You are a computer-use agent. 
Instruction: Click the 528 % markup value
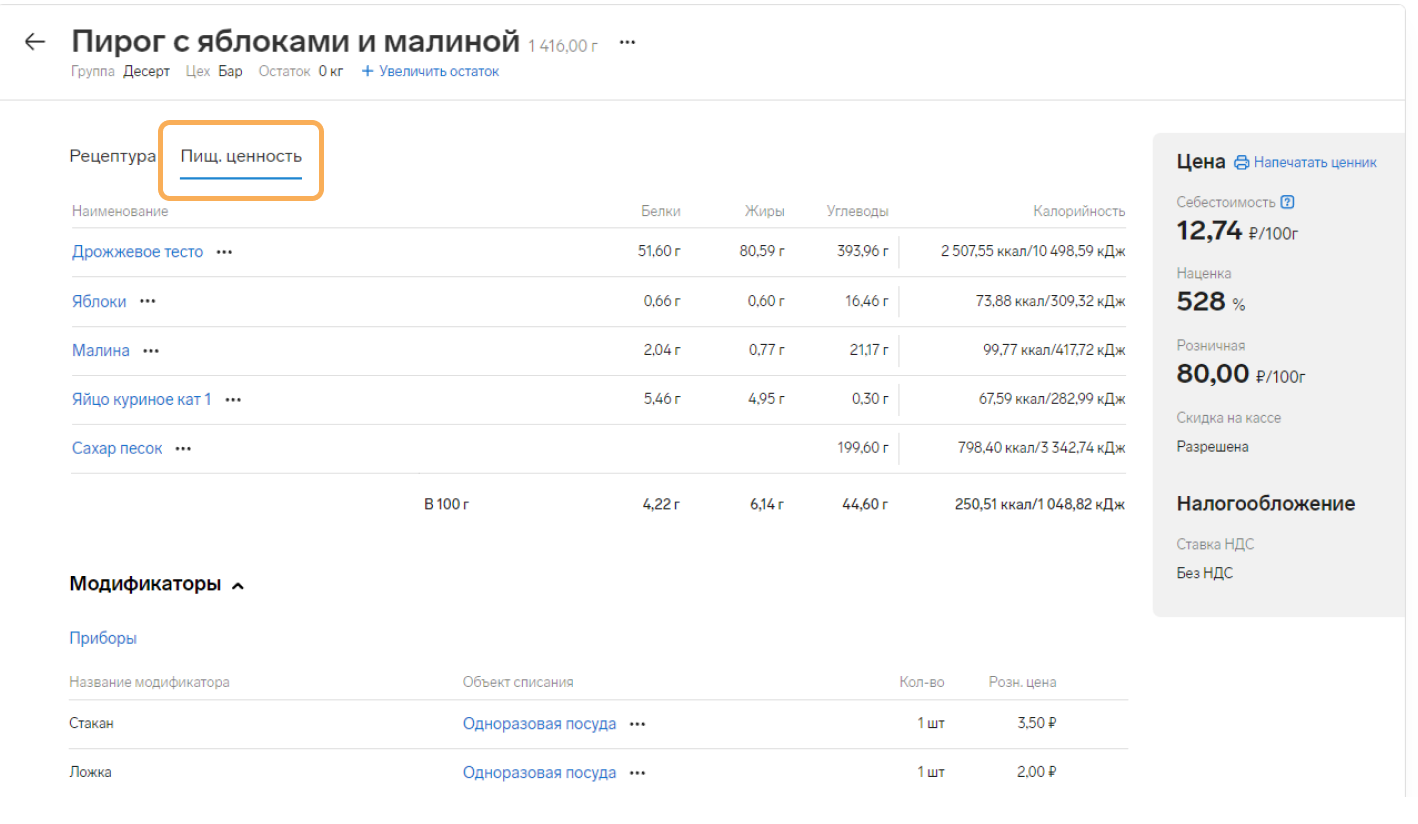pos(1211,301)
